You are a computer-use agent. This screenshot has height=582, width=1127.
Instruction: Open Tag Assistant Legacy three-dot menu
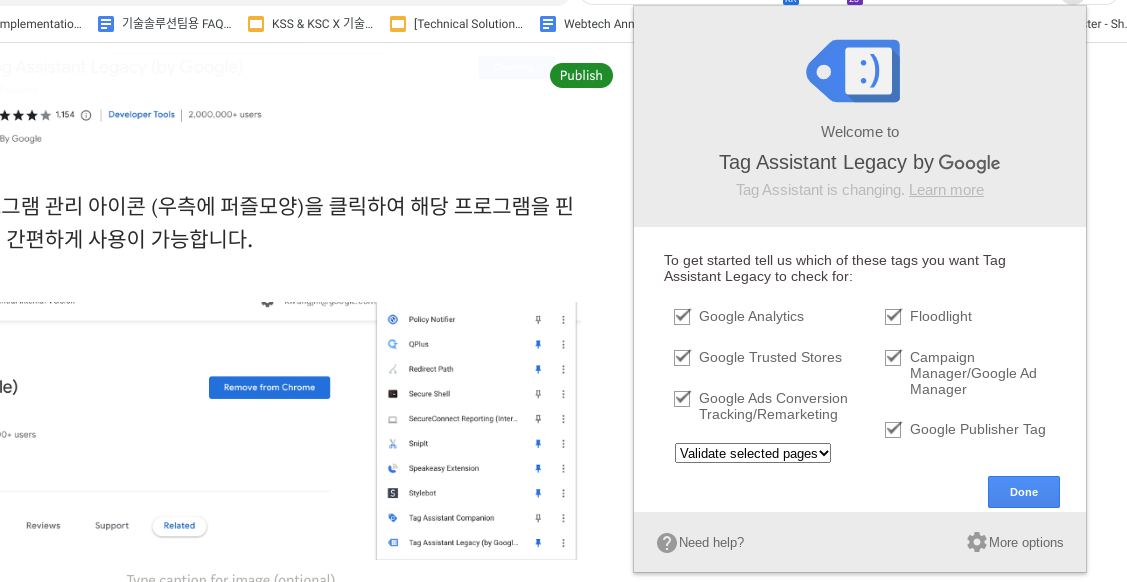(x=564, y=542)
